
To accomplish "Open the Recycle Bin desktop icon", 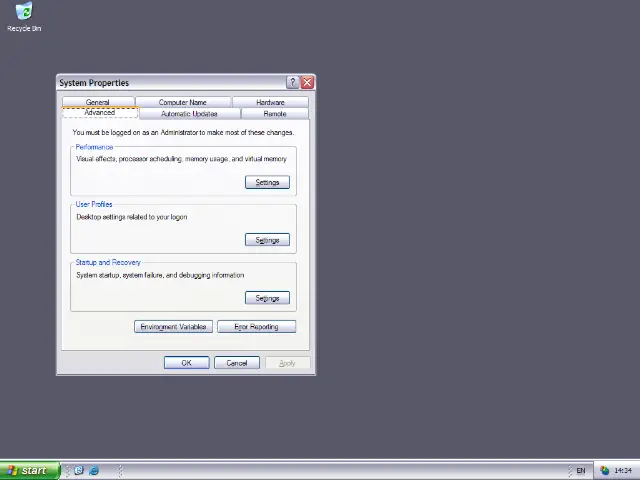I will pos(24,17).
